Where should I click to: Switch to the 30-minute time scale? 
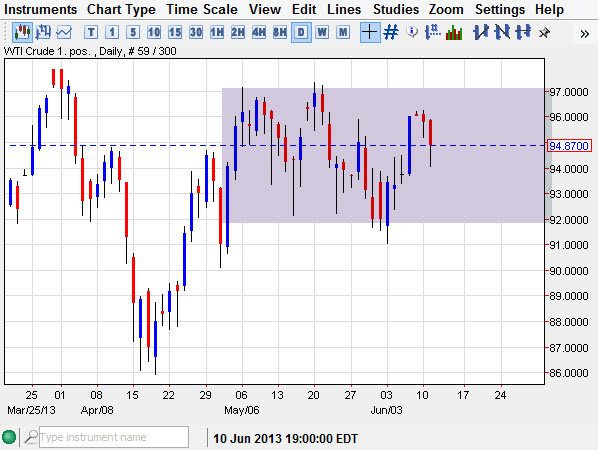tap(196, 32)
